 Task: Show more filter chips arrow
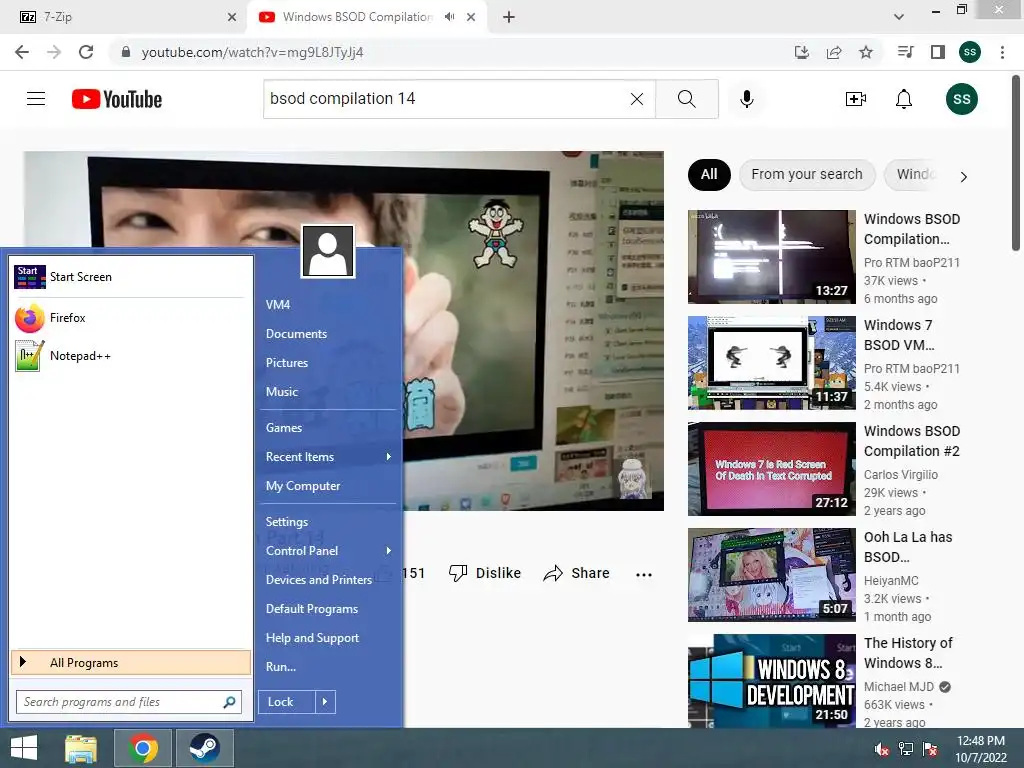click(x=963, y=176)
